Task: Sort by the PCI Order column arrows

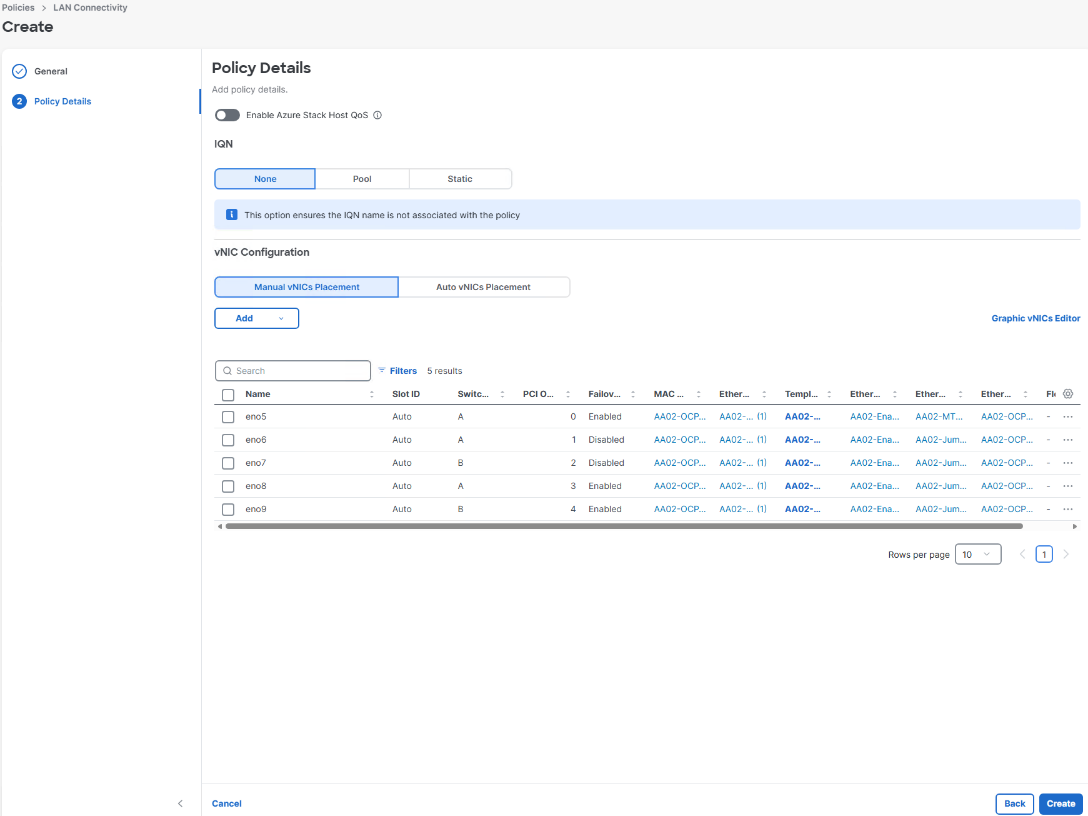Action: (x=568, y=394)
